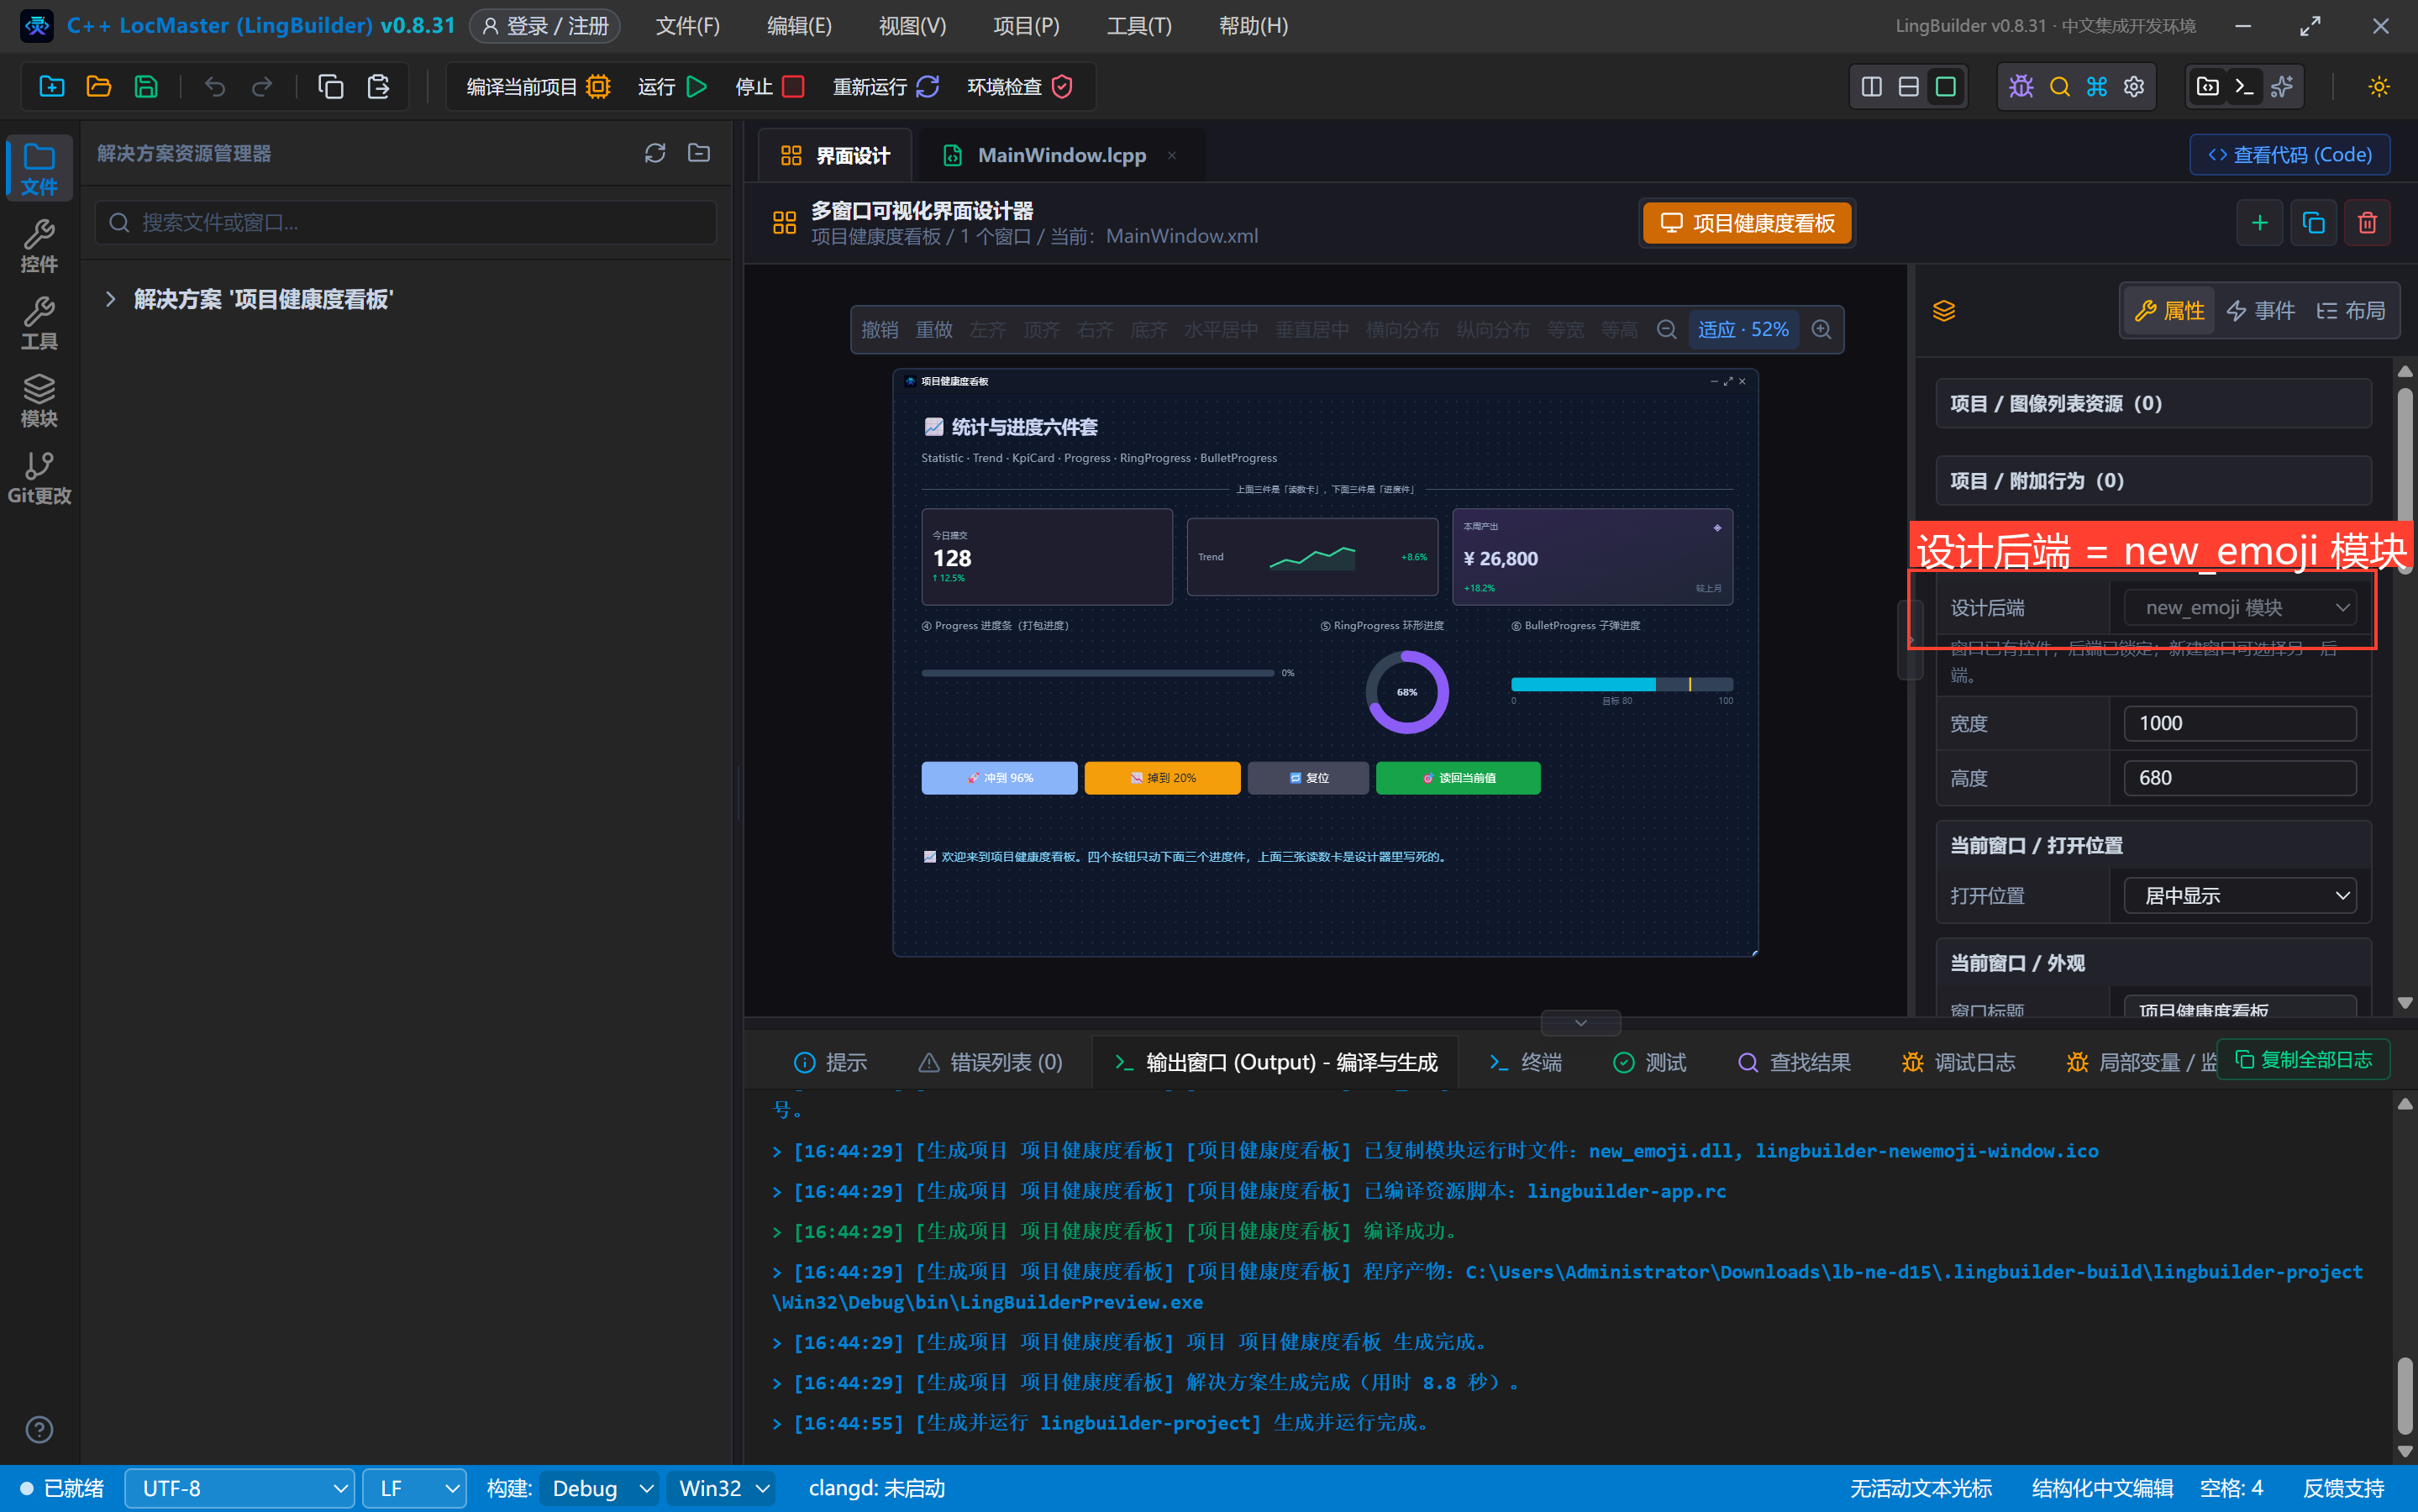Viewport: 2418px width, 1512px height.
Task: Toggle the terminal panel icon
Action: point(2244,87)
